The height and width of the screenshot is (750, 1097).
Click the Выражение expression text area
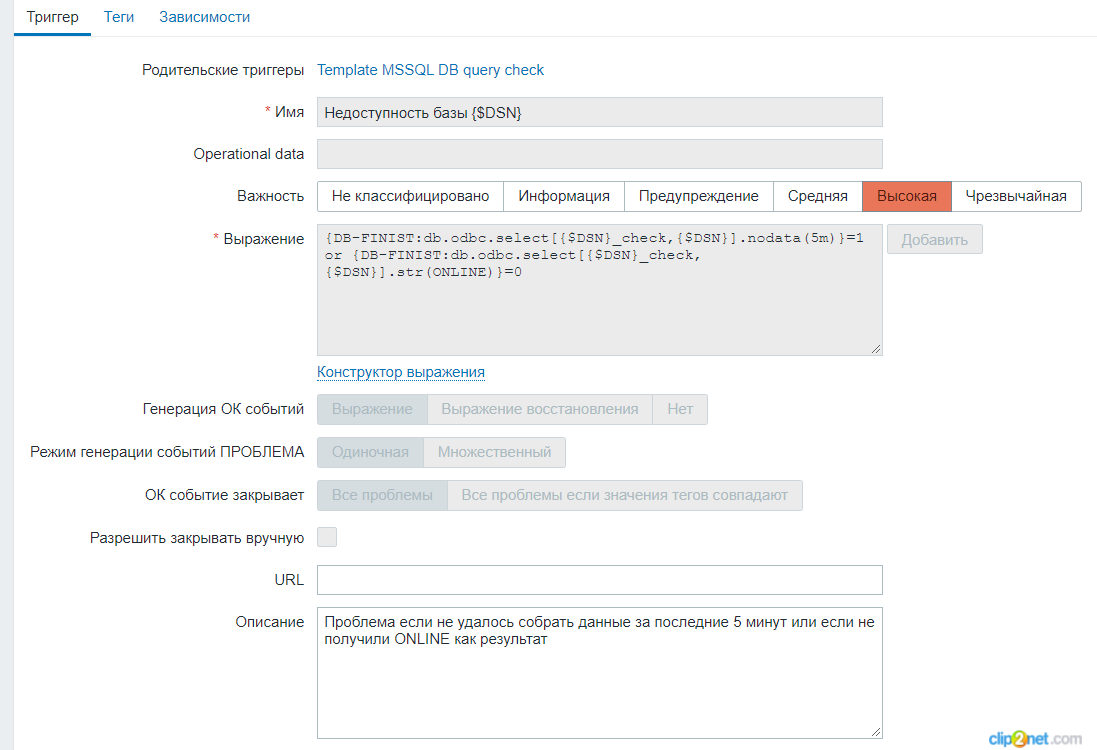pyautogui.click(x=599, y=310)
